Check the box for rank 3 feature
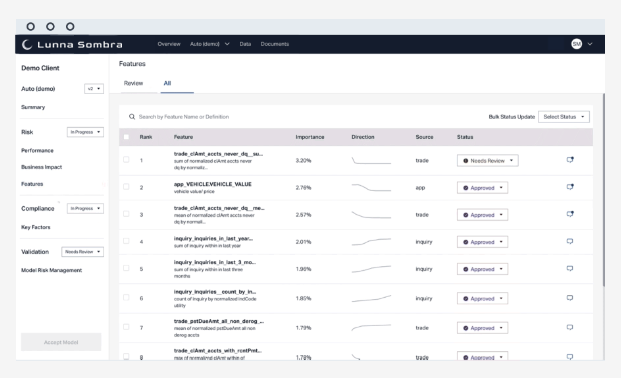Viewport: 621px width, 378px height. tap(126, 214)
